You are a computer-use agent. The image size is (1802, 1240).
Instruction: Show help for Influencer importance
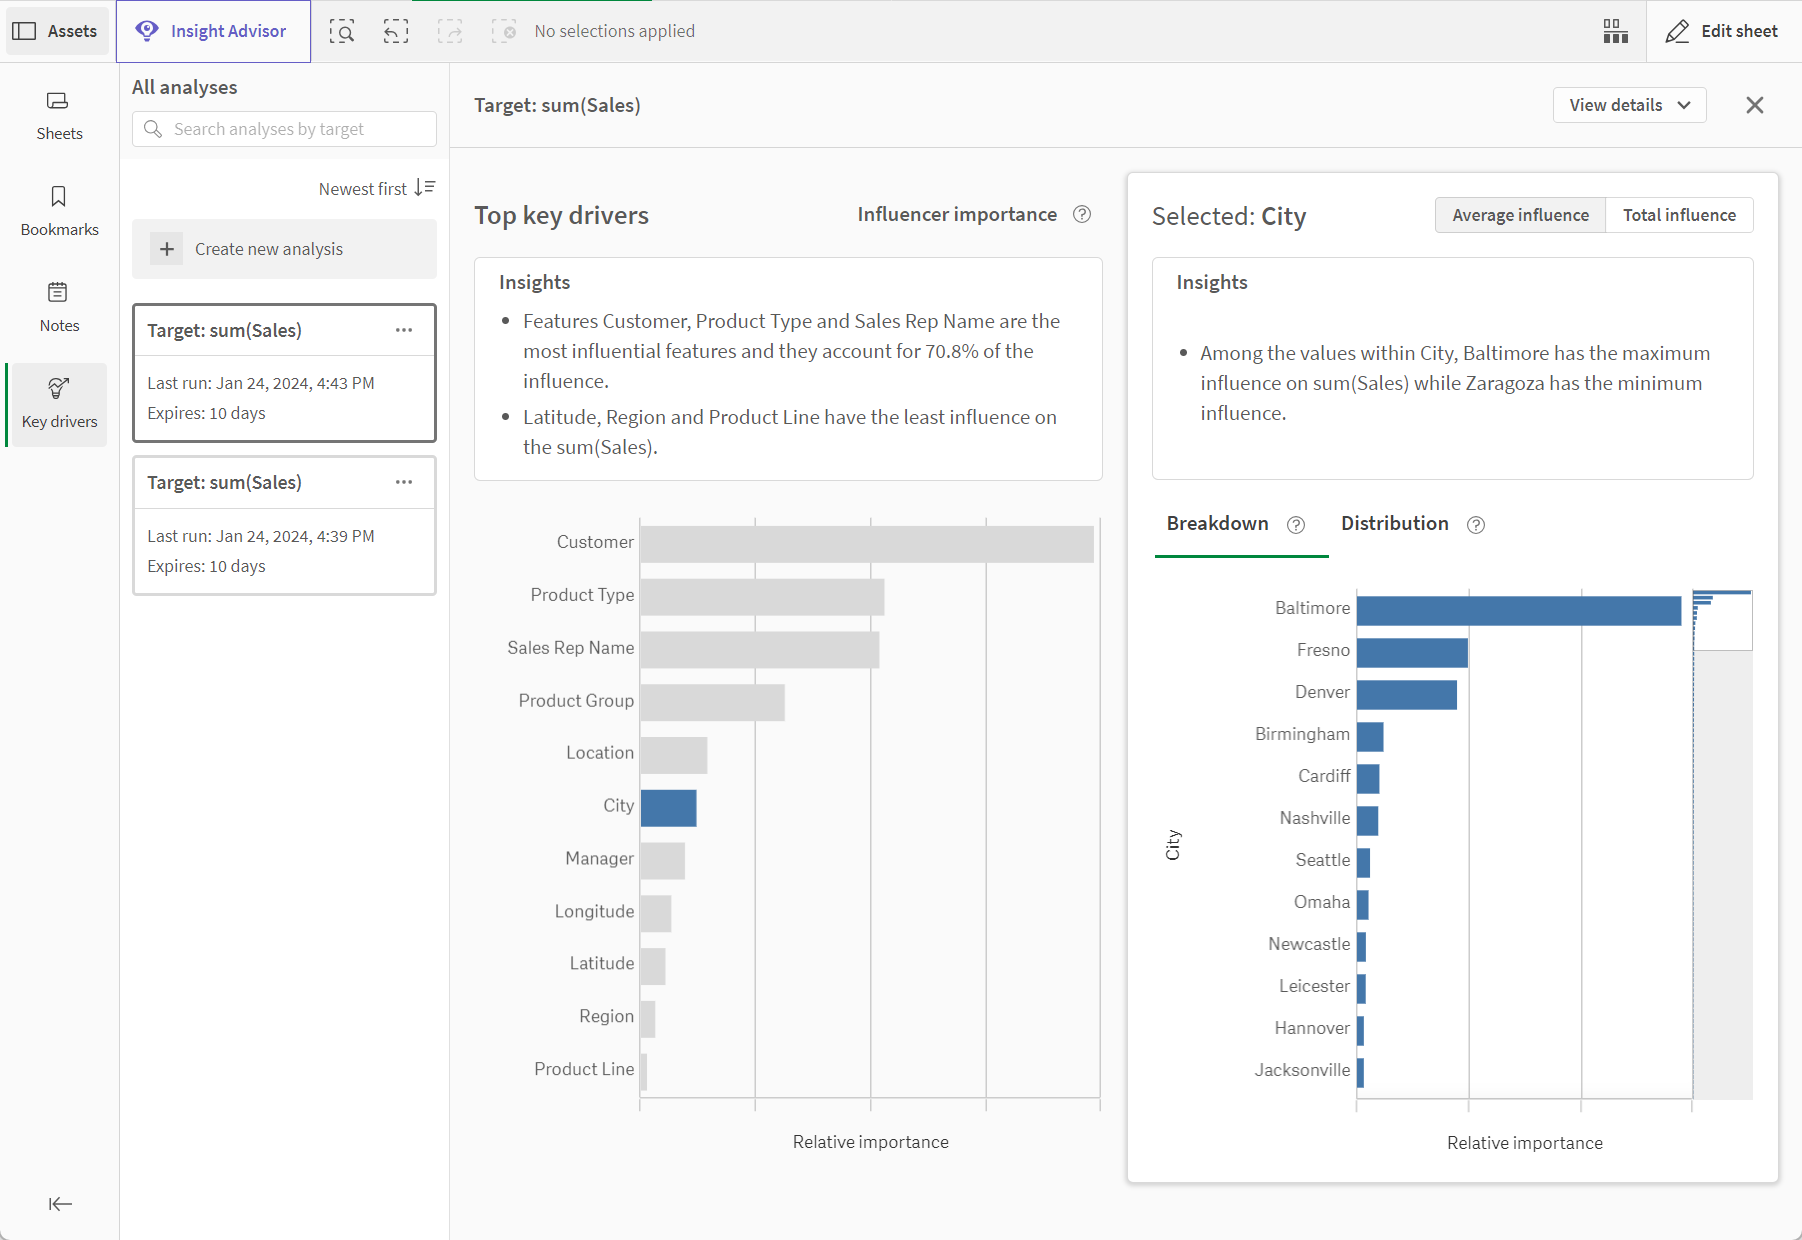[1082, 214]
